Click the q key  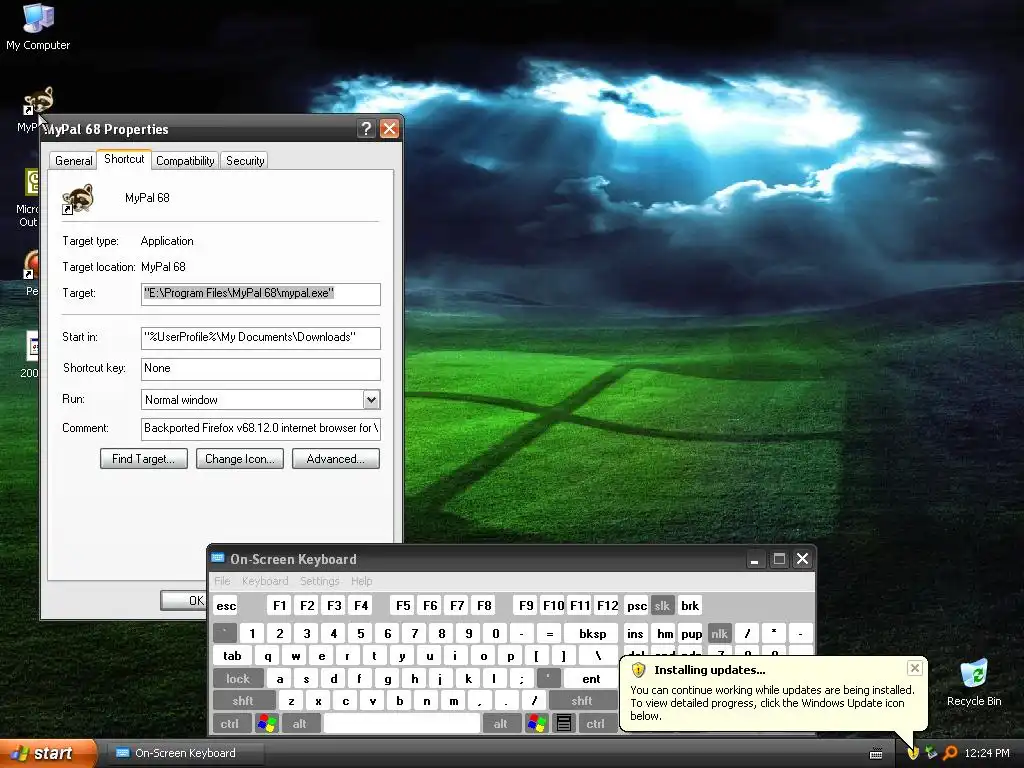268,656
